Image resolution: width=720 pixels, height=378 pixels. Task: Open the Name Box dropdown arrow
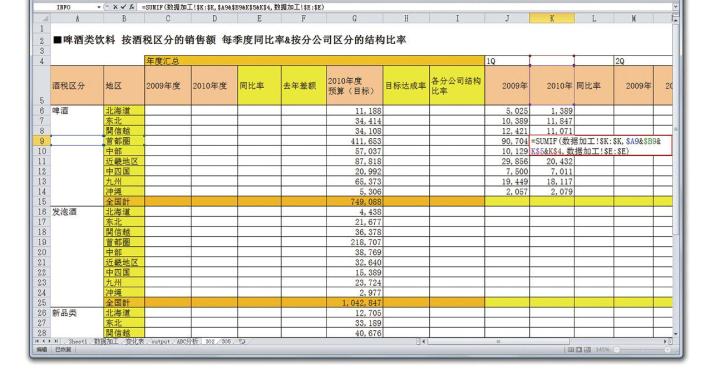[99, 7]
